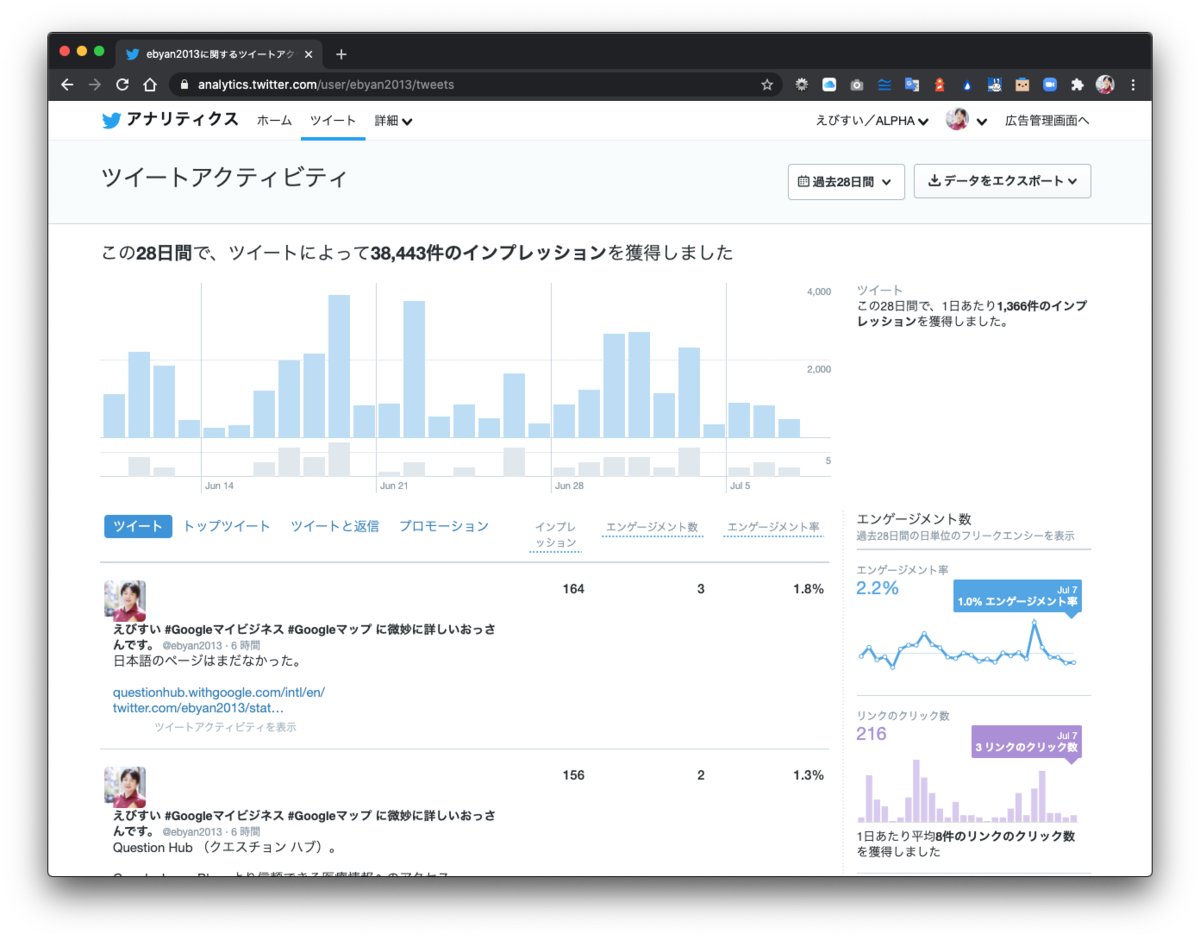The height and width of the screenshot is (940, 1200).
Task: Click the Jun 28 date label on chart
Action: pos(569,486)
